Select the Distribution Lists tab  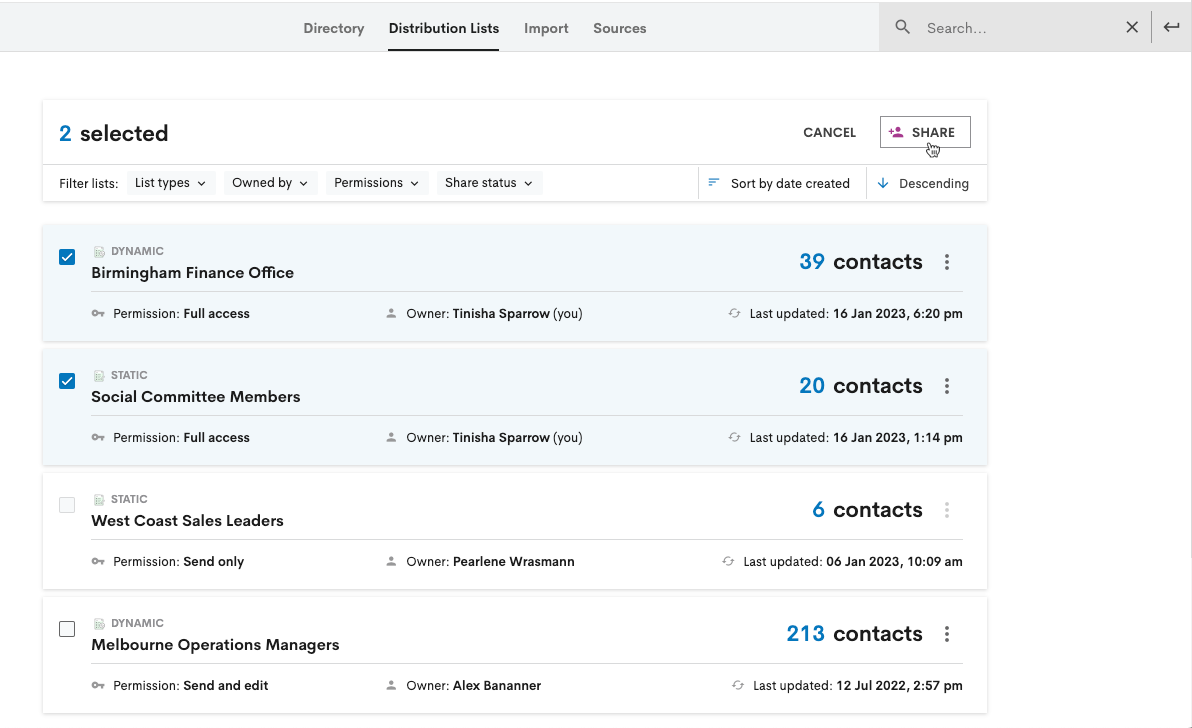pyautogui.click(x=444, y=28)
